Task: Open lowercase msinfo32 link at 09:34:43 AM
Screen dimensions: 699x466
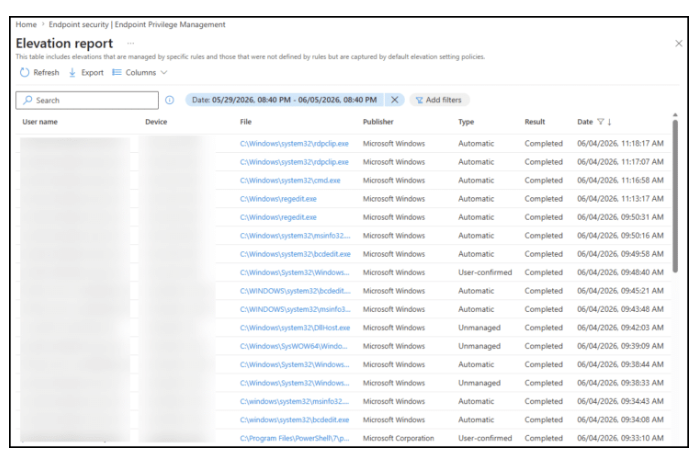Action: coord(294,401)
